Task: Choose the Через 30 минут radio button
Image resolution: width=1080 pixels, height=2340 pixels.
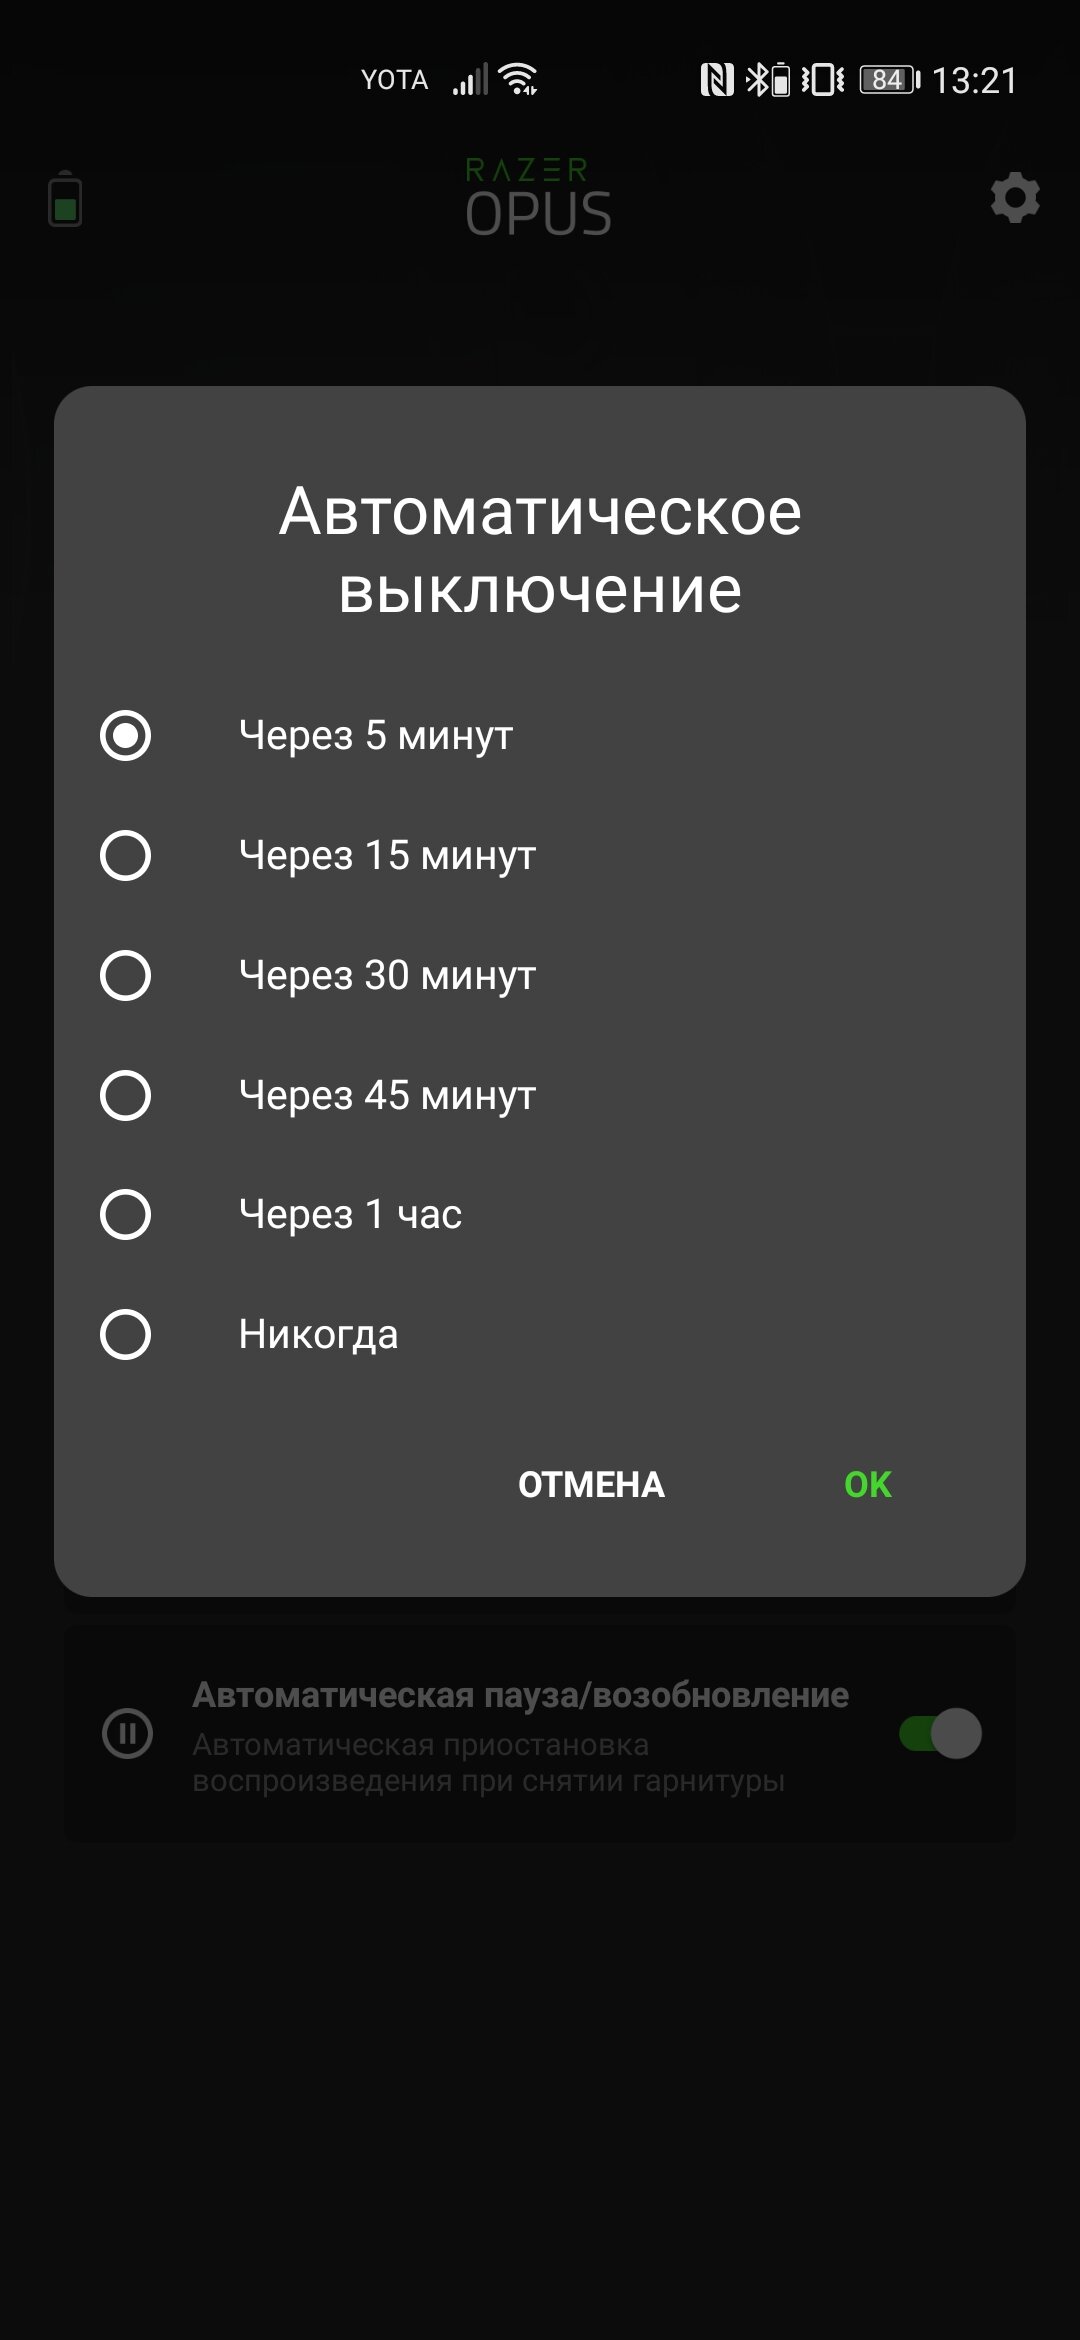Action: [x=125, y=976]
